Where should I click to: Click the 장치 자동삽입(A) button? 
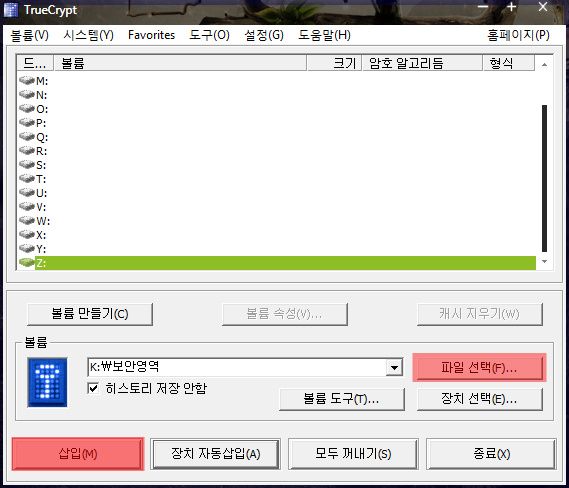(216, 454)
